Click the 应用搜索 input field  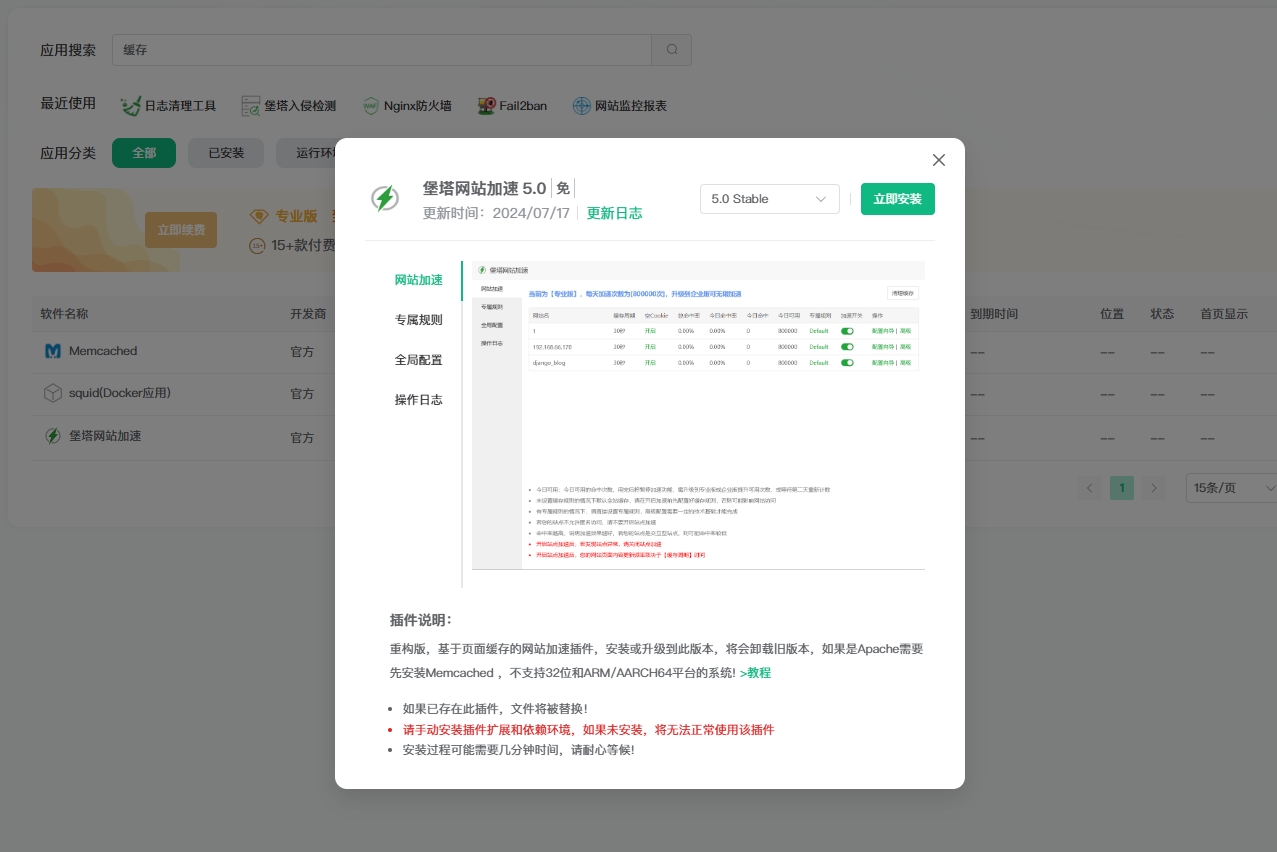tap(382, 49)
